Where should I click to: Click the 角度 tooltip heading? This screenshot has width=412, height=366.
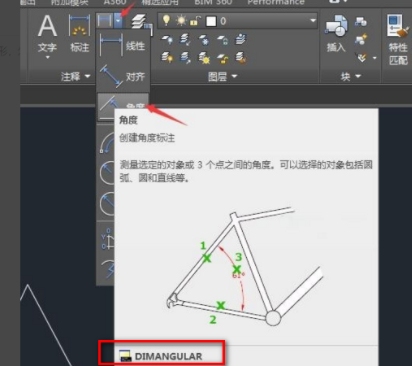[x=128, y=120]
